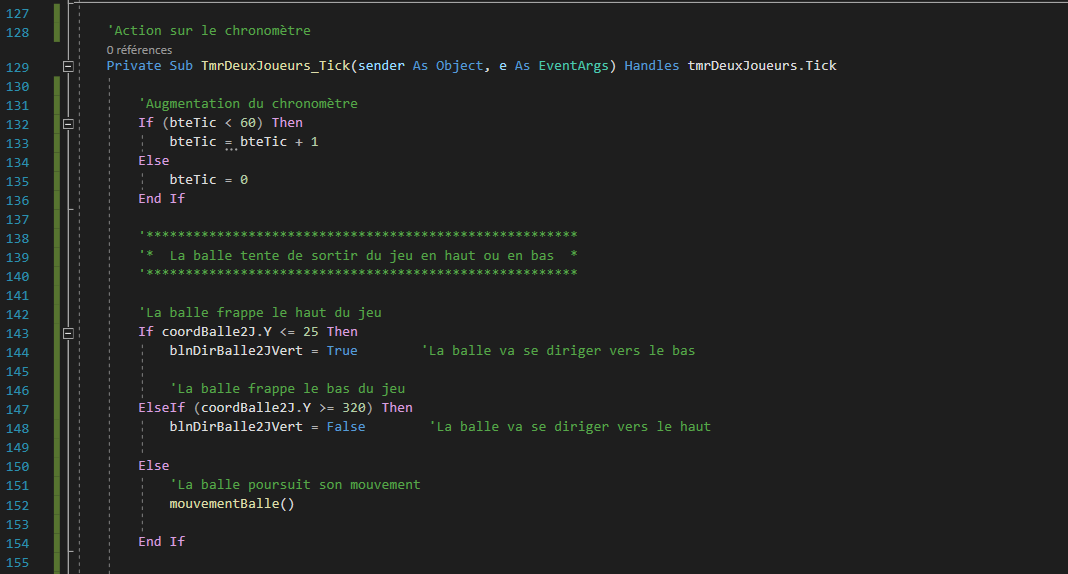Click on the value 320 in ElseIf condition
1068x574 pixels.
pos(354,408)
